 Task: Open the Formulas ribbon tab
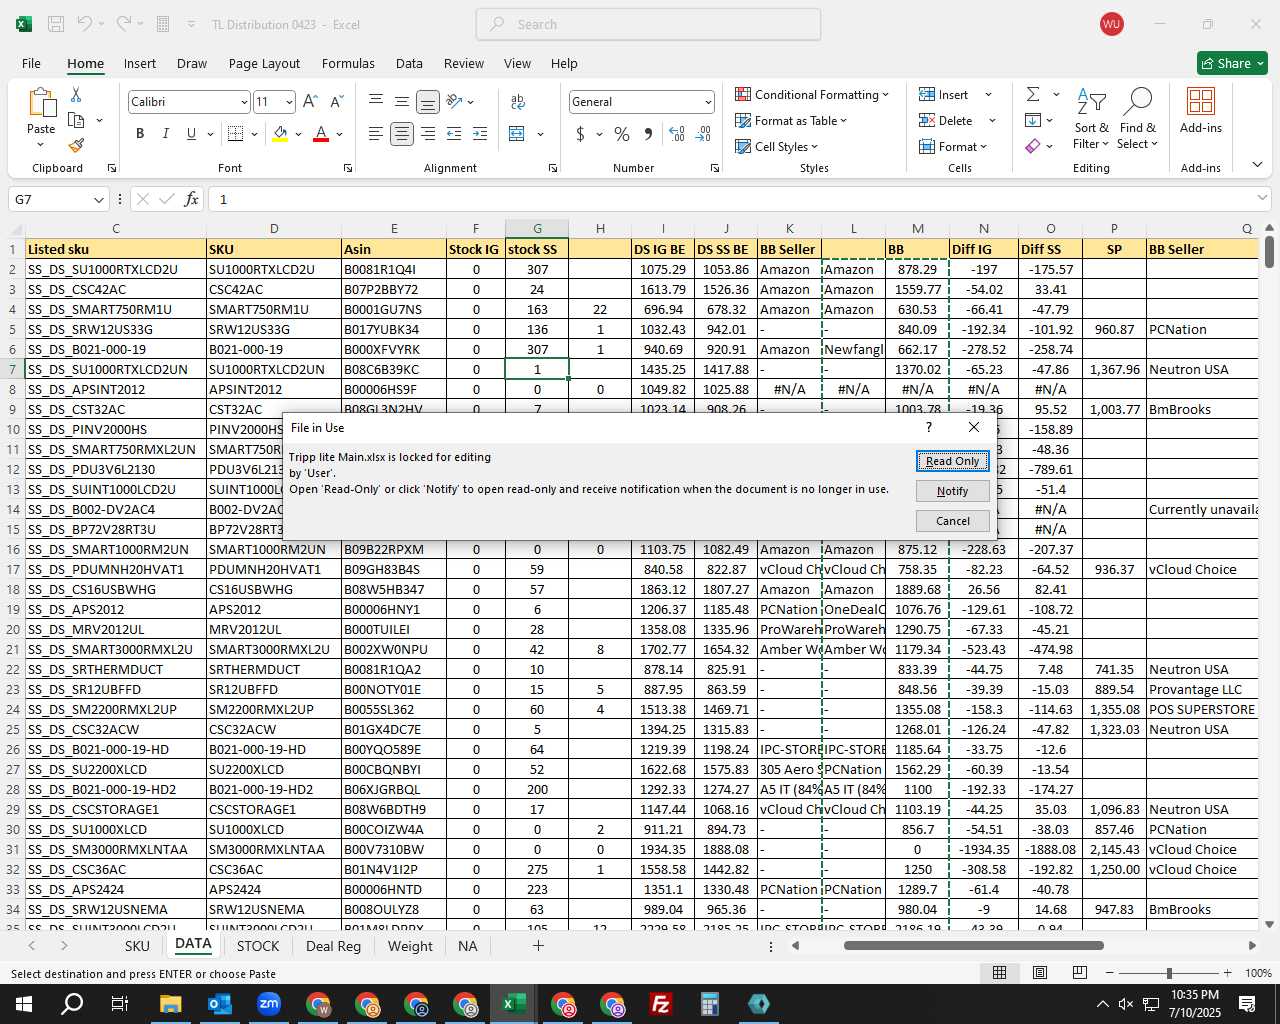click(x=348, y=63)
